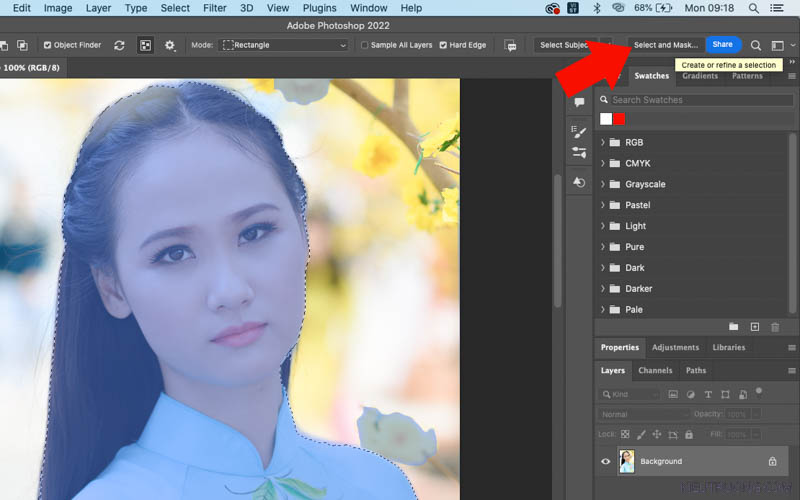Expand the CMYK swatch group
800x500 pixels.
coord(603,163)
